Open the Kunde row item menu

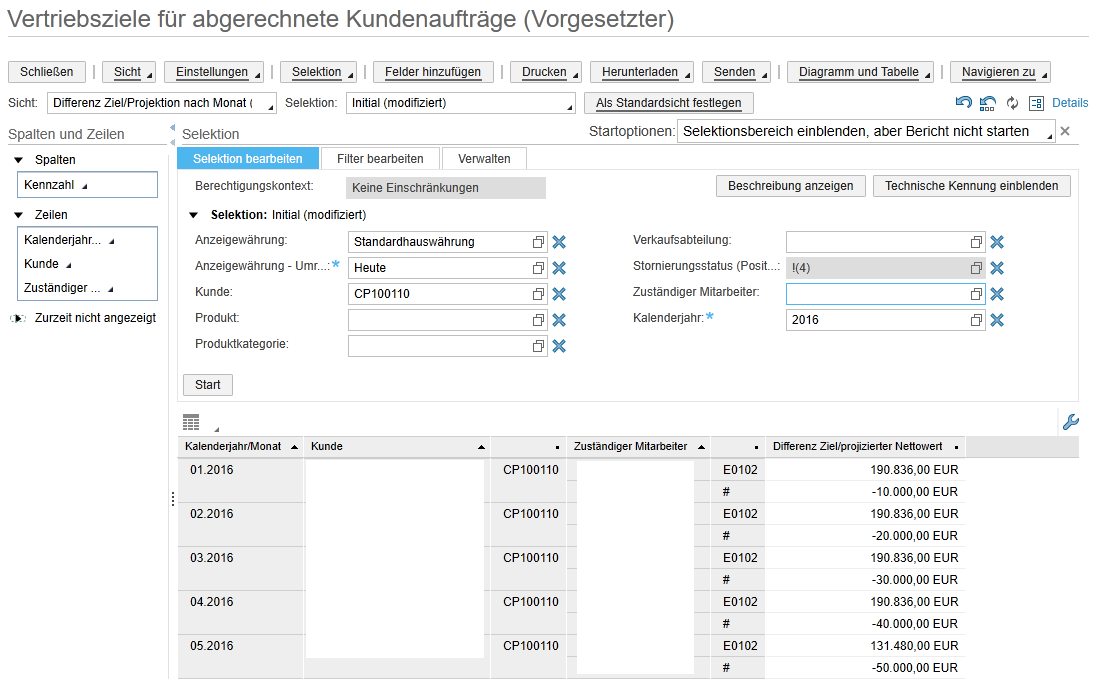(68, 266)
